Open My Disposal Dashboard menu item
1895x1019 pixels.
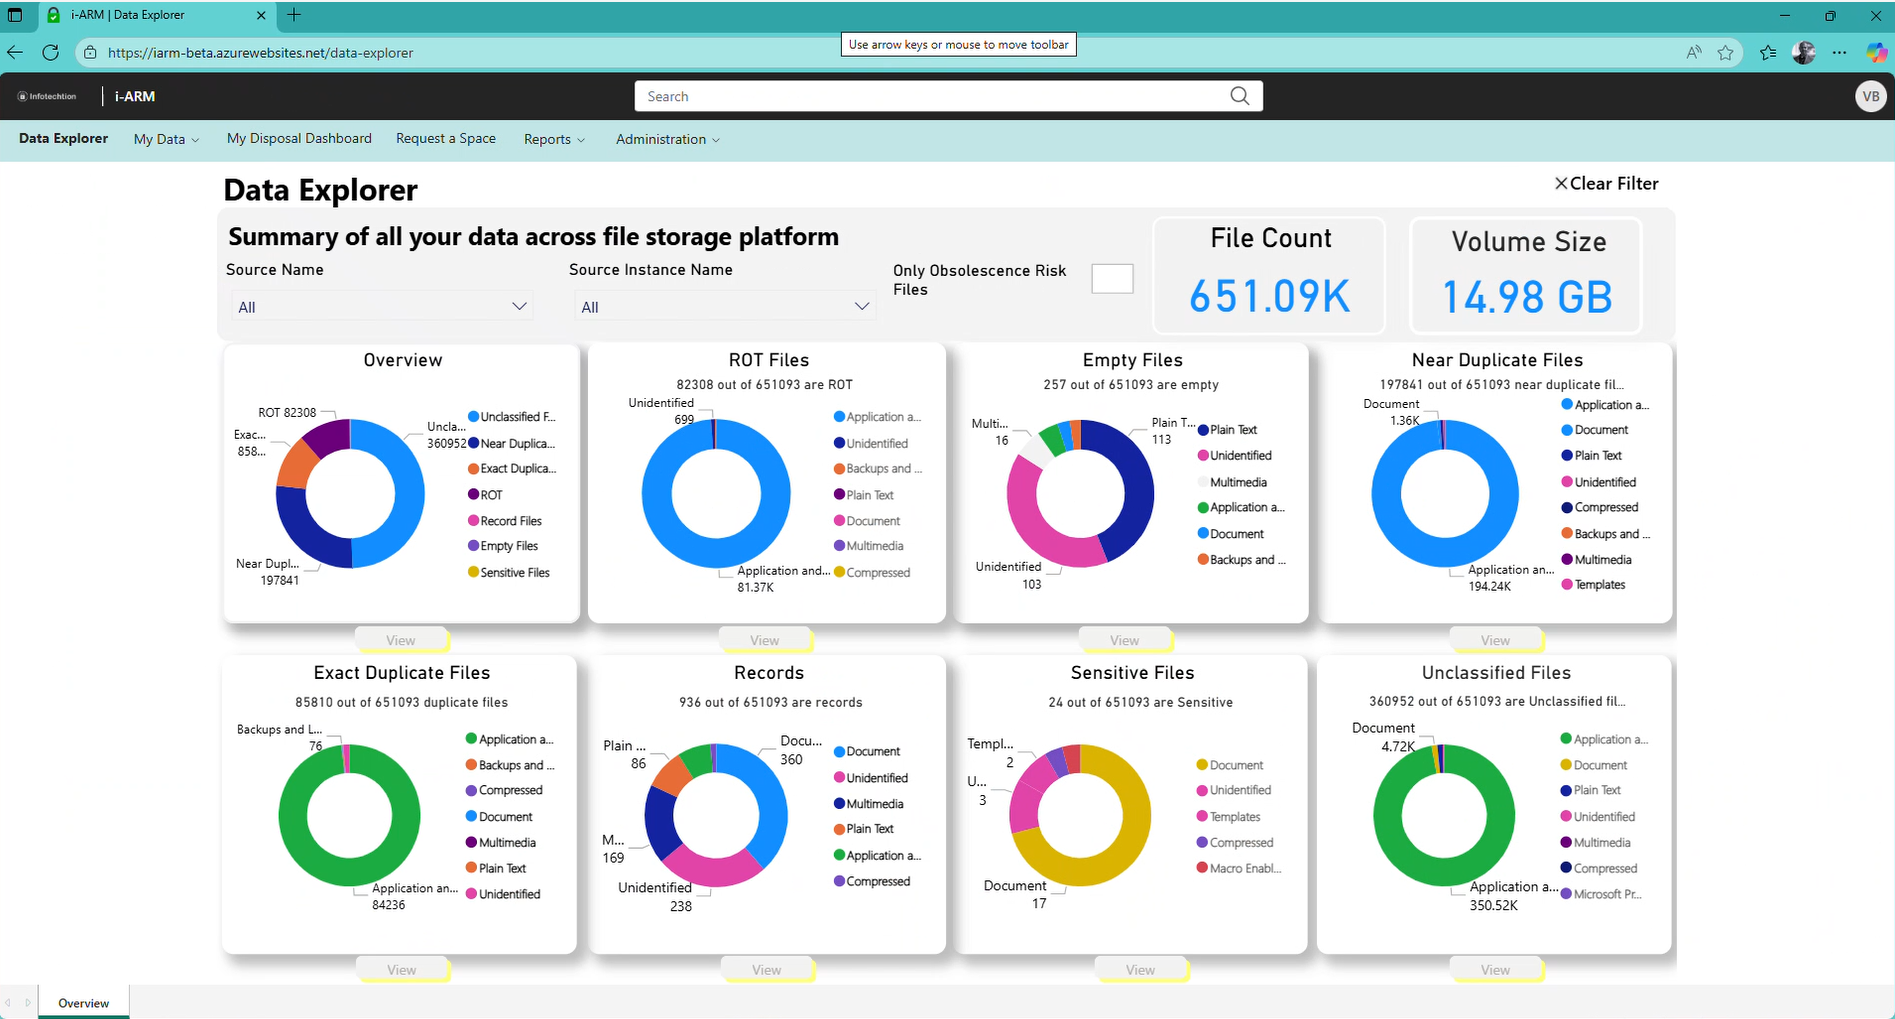299,139
